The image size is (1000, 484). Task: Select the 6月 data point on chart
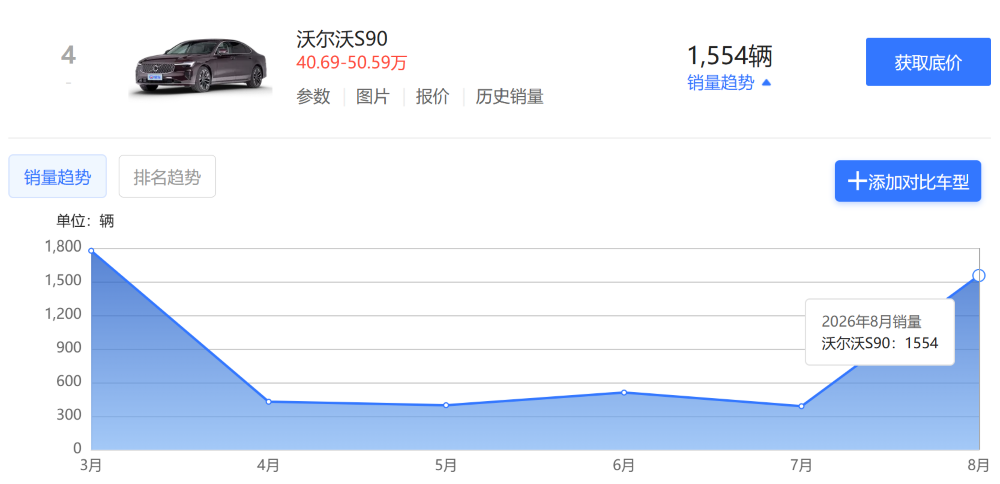click(x=624, y=392)
